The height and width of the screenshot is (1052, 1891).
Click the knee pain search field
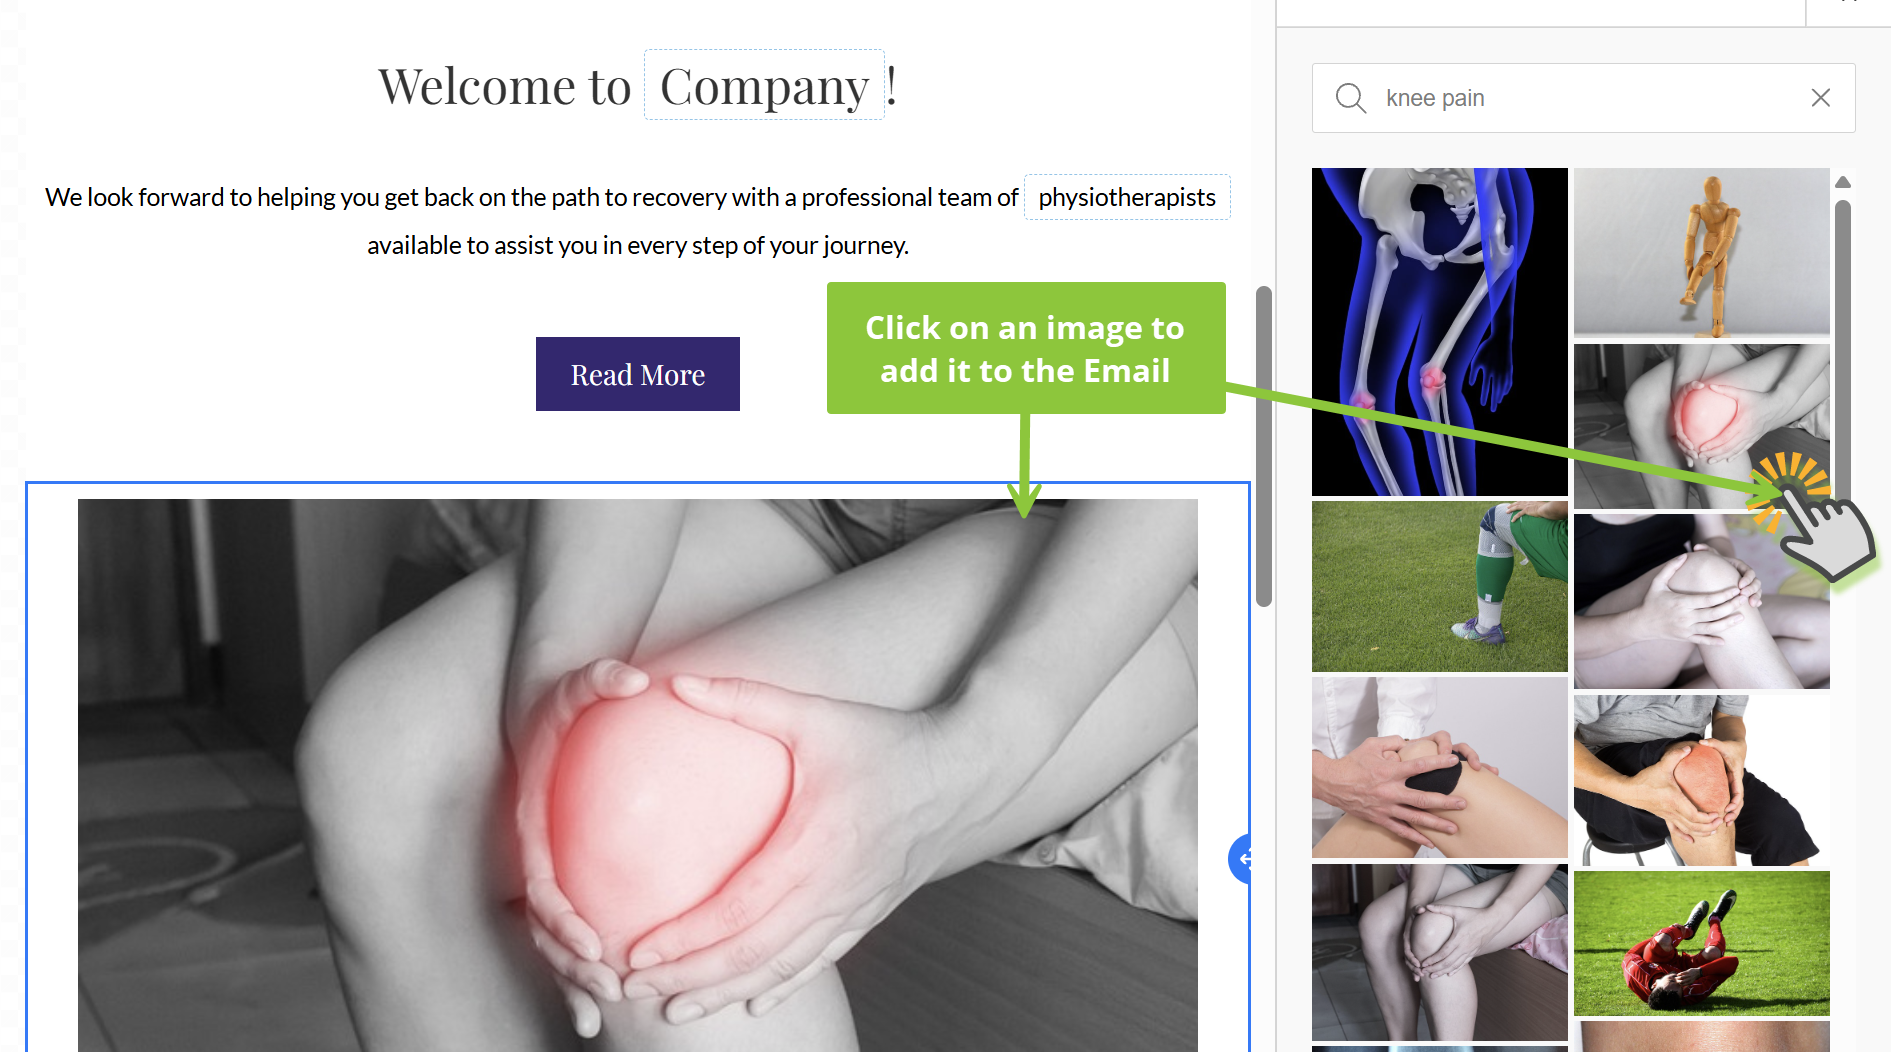[1583, 98]
